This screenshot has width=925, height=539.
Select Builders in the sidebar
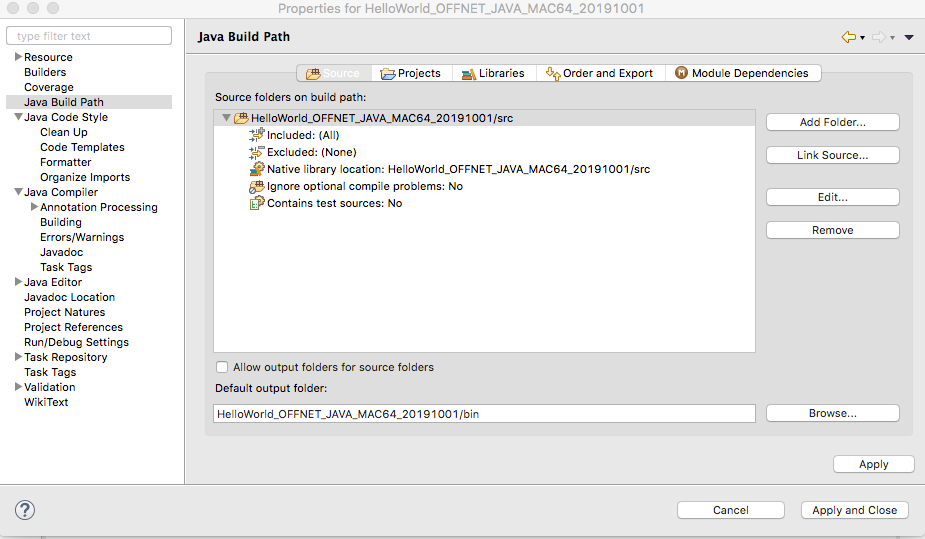[45, 72]
